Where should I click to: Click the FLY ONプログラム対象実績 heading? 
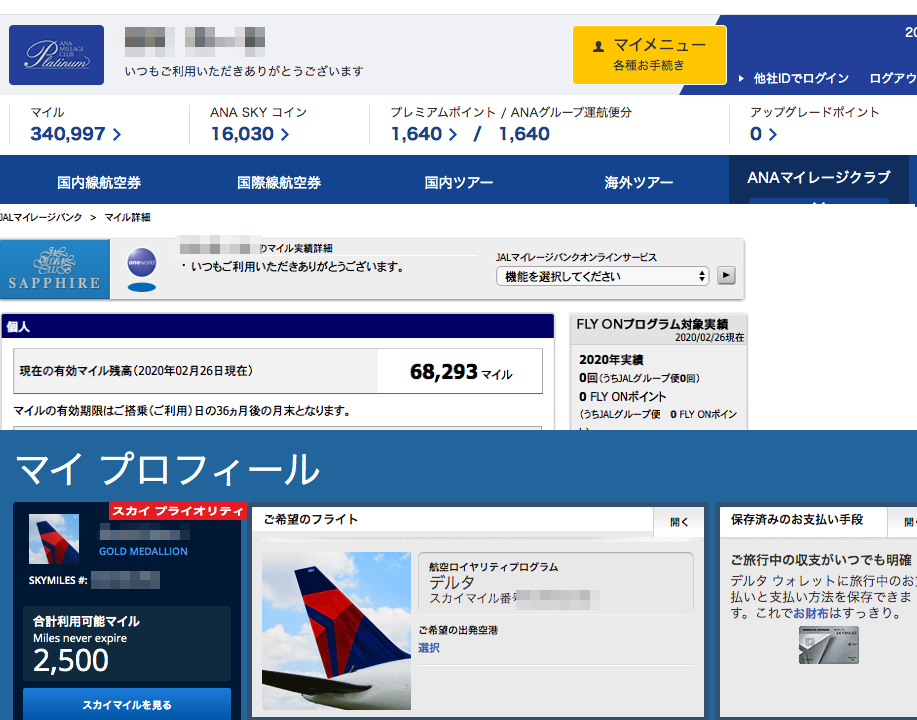[652, 324]
